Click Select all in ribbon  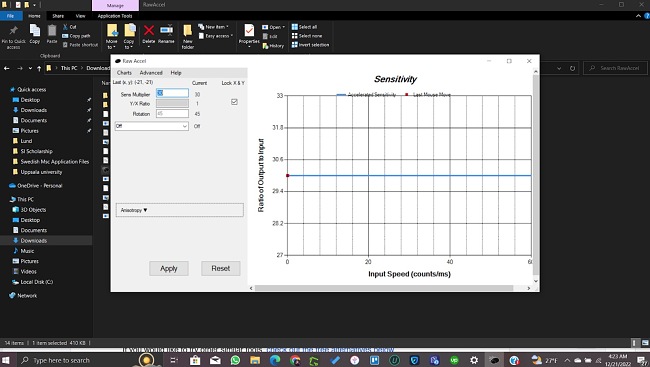point(304,27)
